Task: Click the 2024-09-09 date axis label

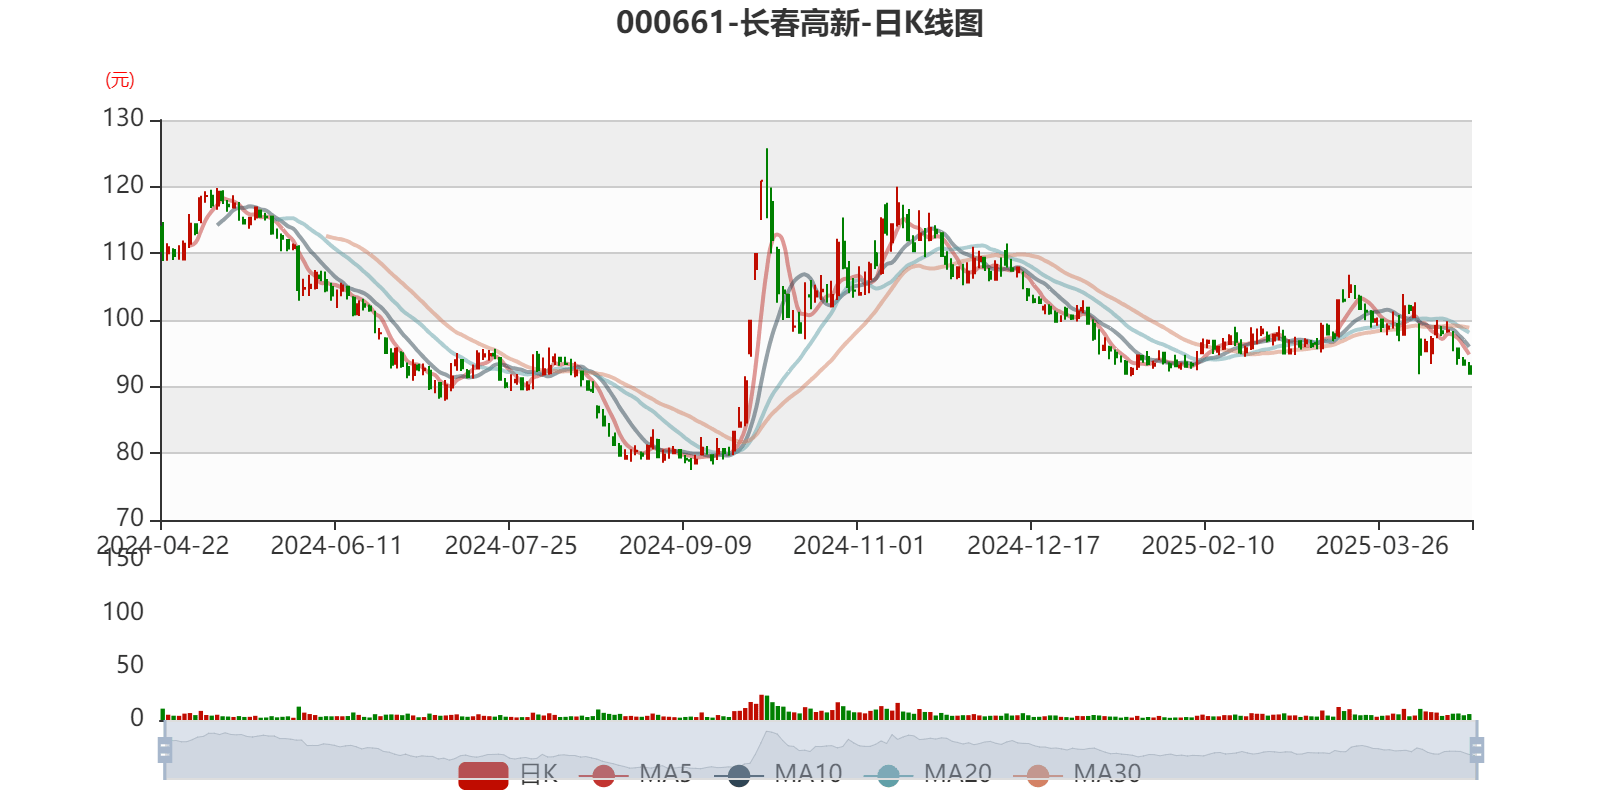Action: click(684, 545)
